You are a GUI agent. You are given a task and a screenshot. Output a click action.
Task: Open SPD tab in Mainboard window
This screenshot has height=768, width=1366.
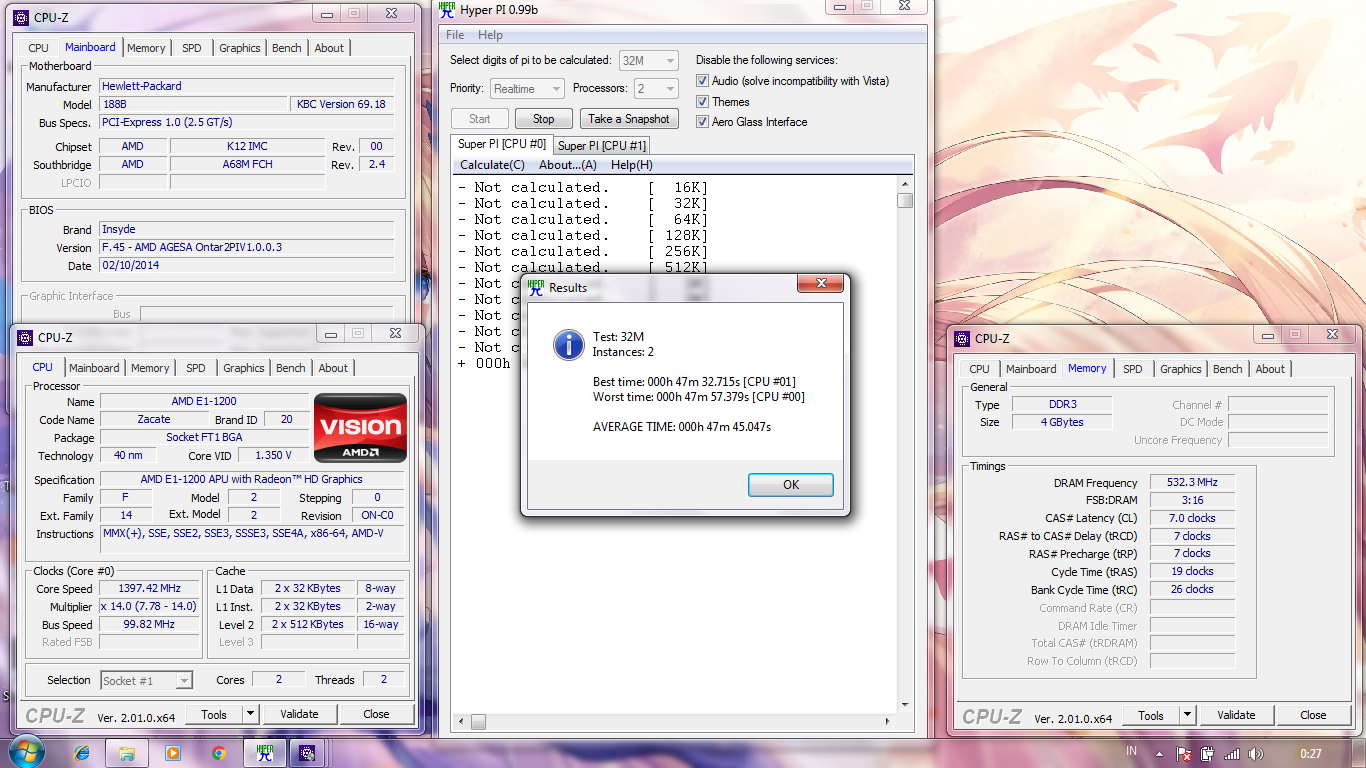[191, 48]
